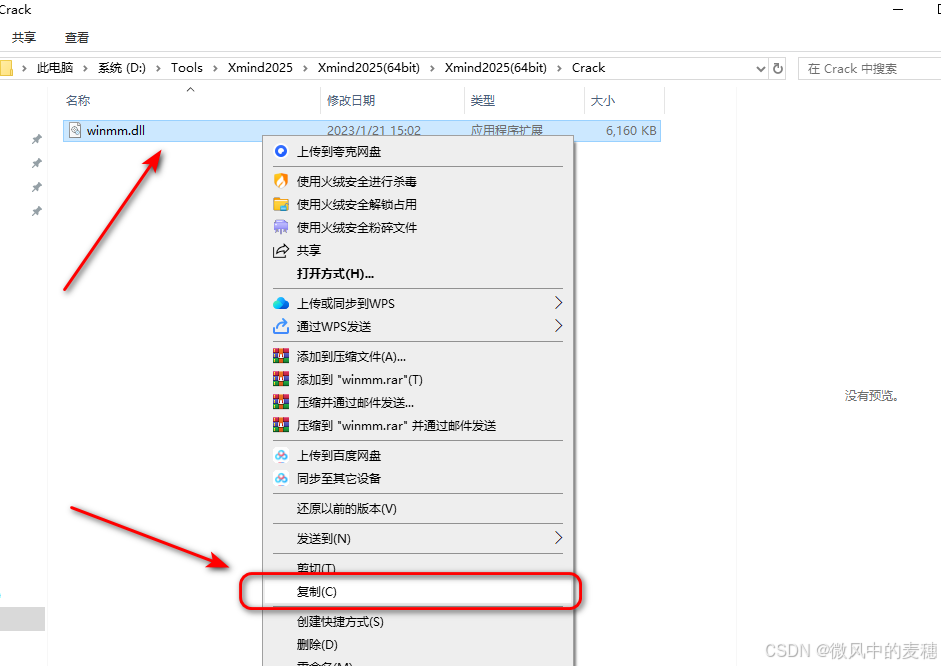Open the 共享 ribbon tab

click(24, 37)
